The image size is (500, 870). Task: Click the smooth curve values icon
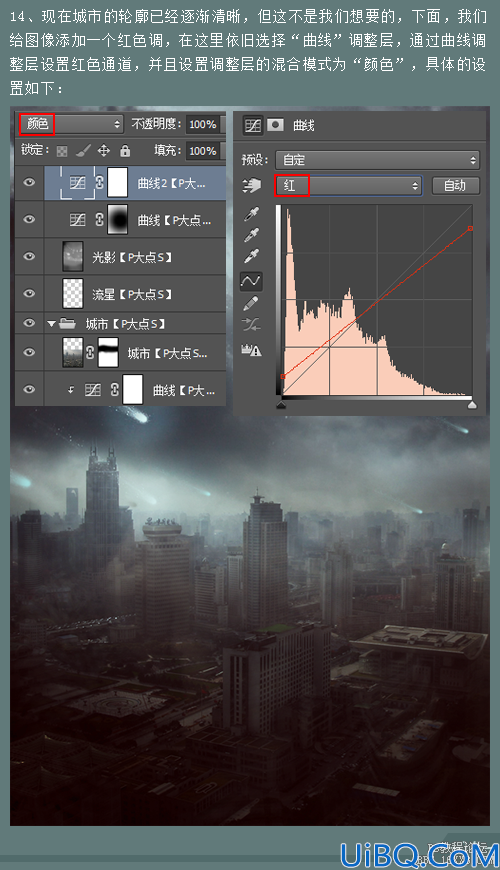point(251,325)
